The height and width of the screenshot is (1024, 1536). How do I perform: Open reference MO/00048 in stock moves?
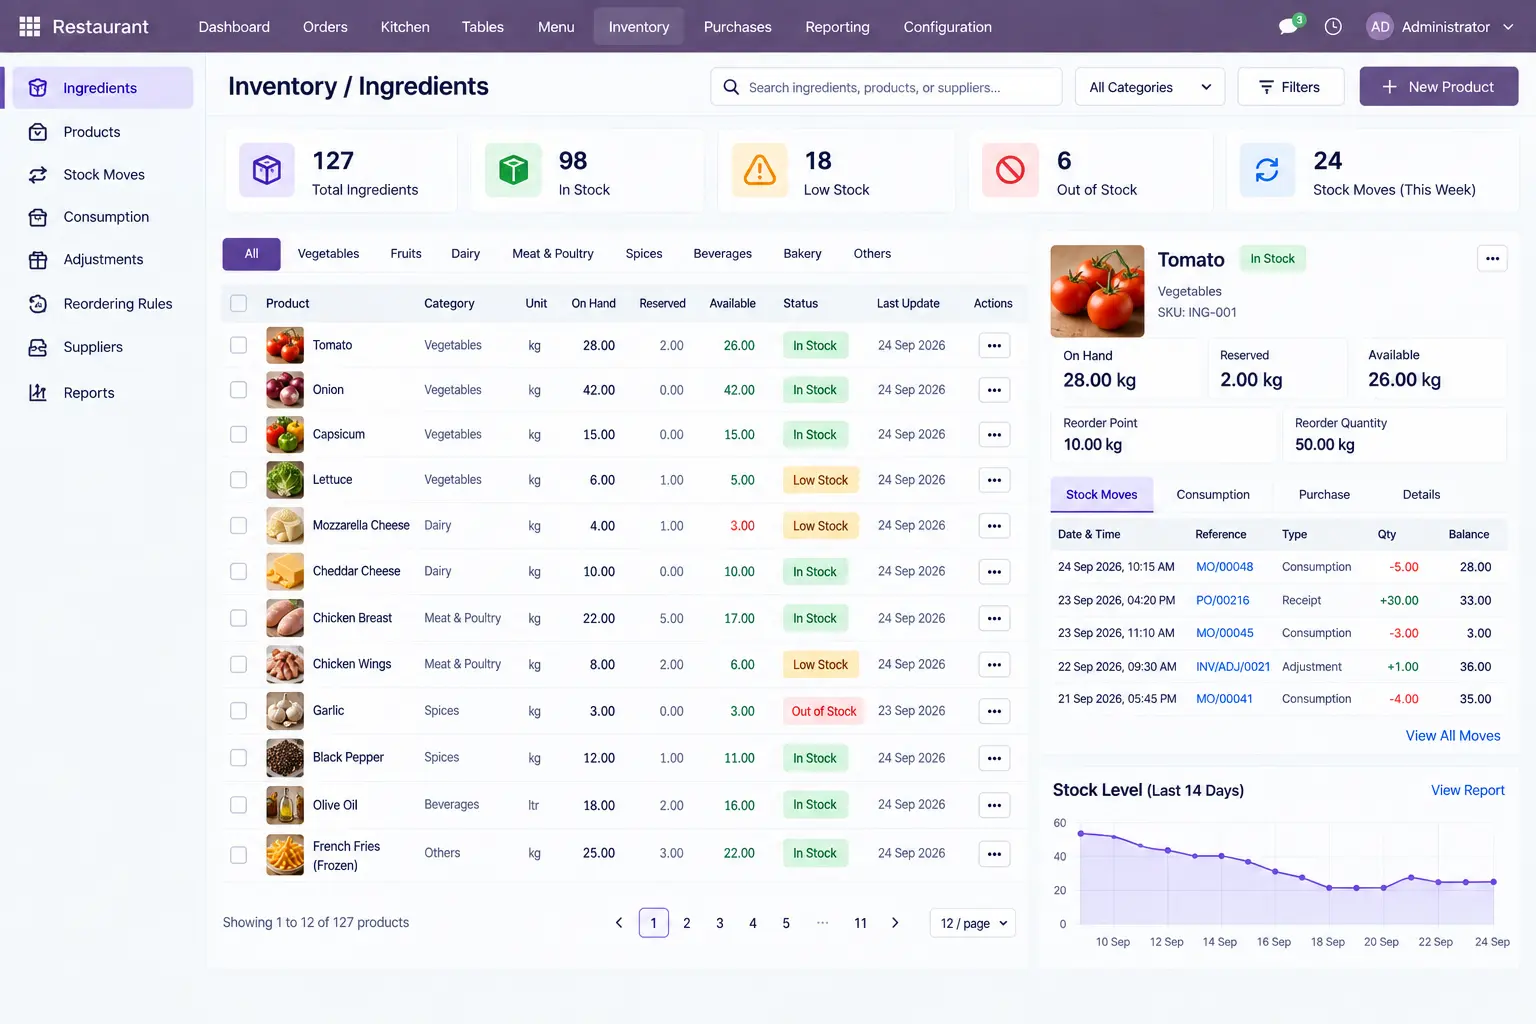coord(1224,567)
